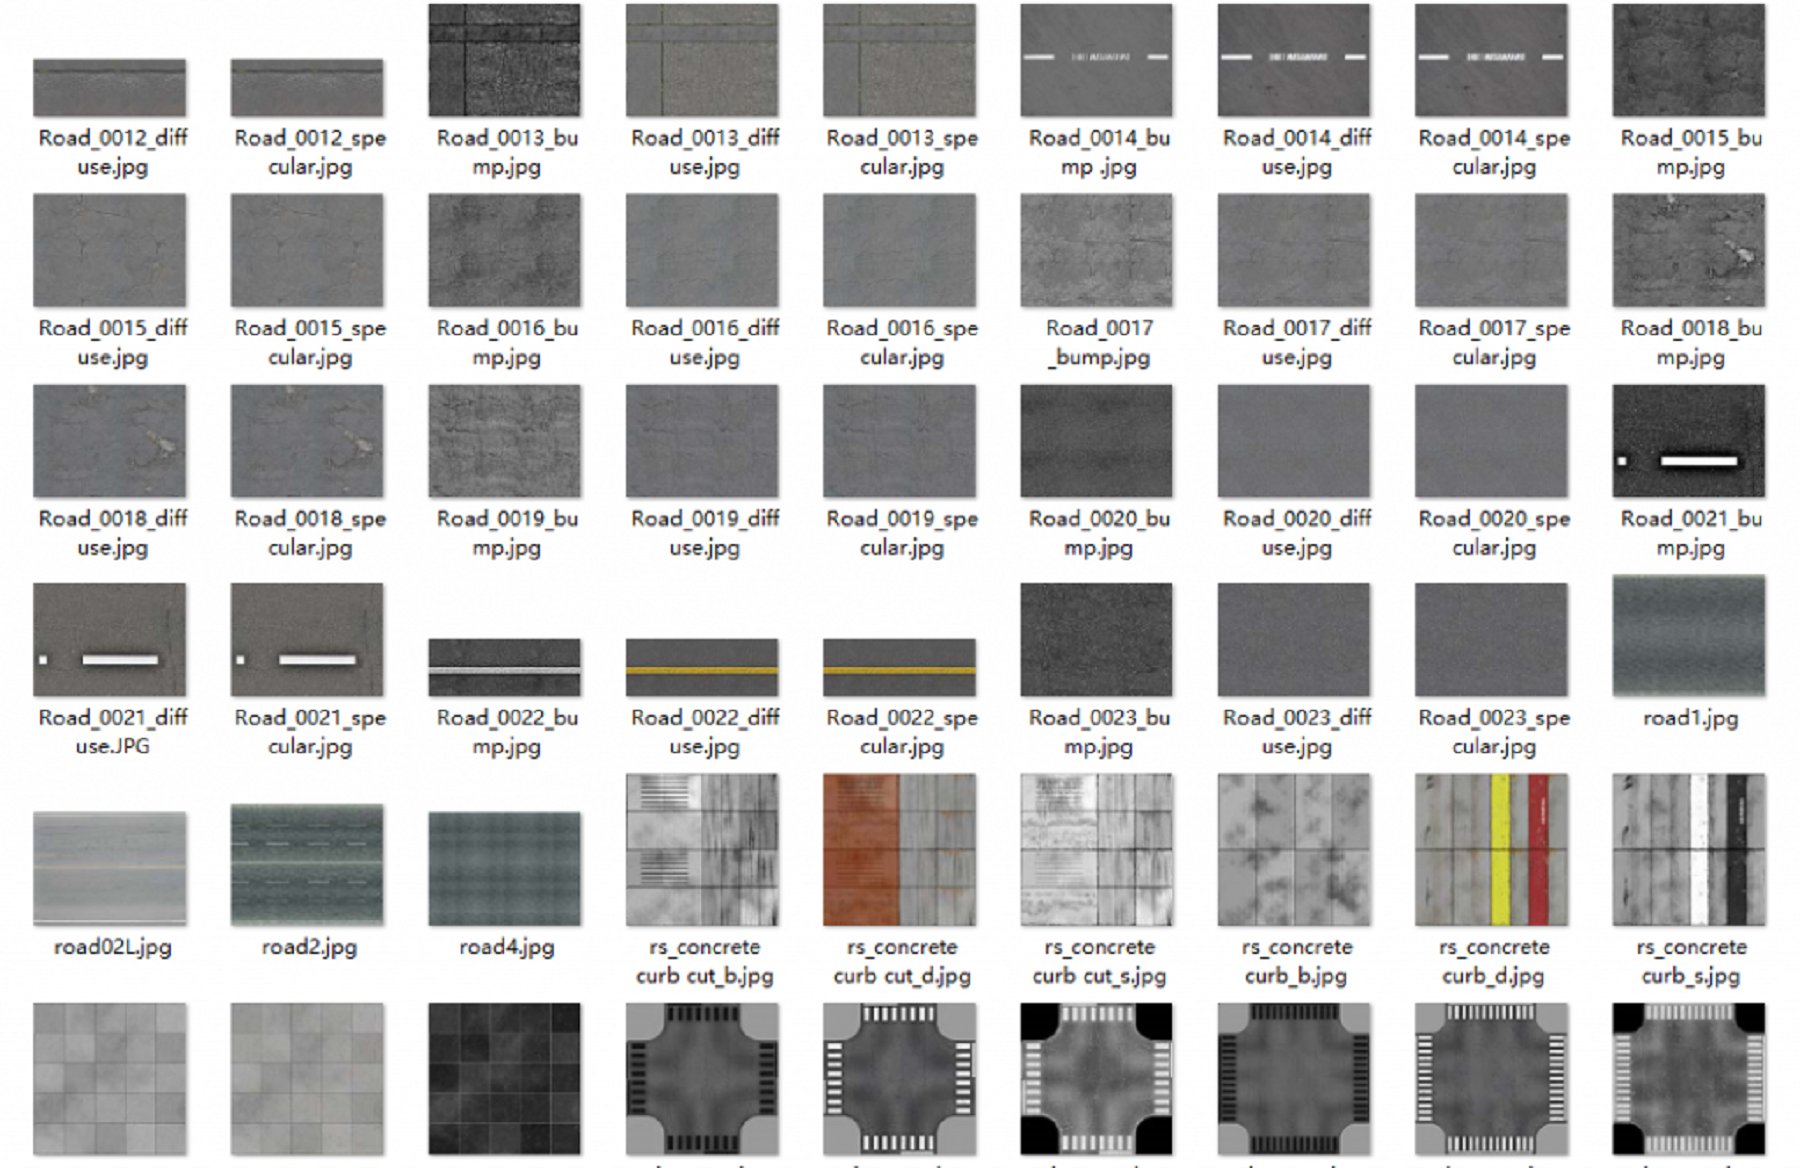Screen dimensions: 1800x1168
Task: Select the Road_0018_bump.jpg thumbnail
Action: coord(1689,250)
